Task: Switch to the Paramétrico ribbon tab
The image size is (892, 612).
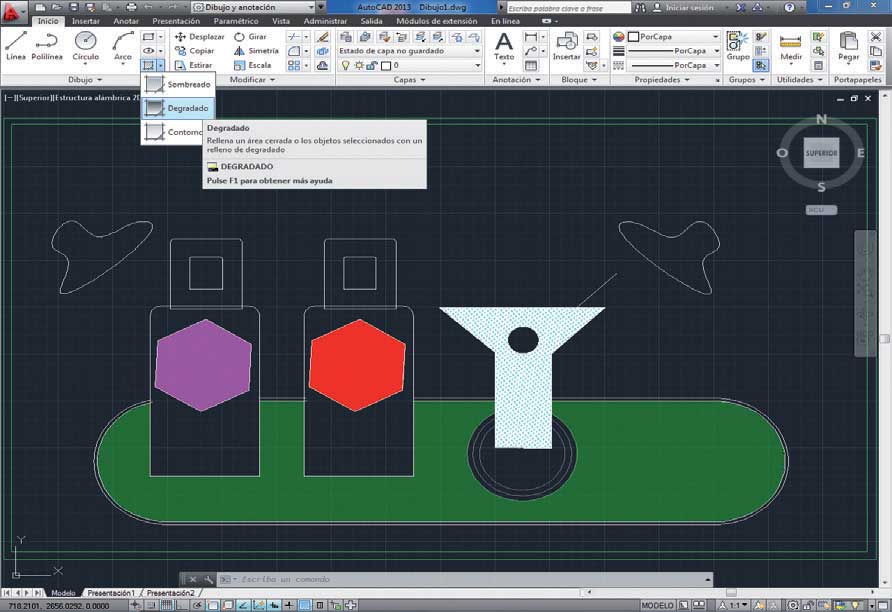Action: point(236,20)
